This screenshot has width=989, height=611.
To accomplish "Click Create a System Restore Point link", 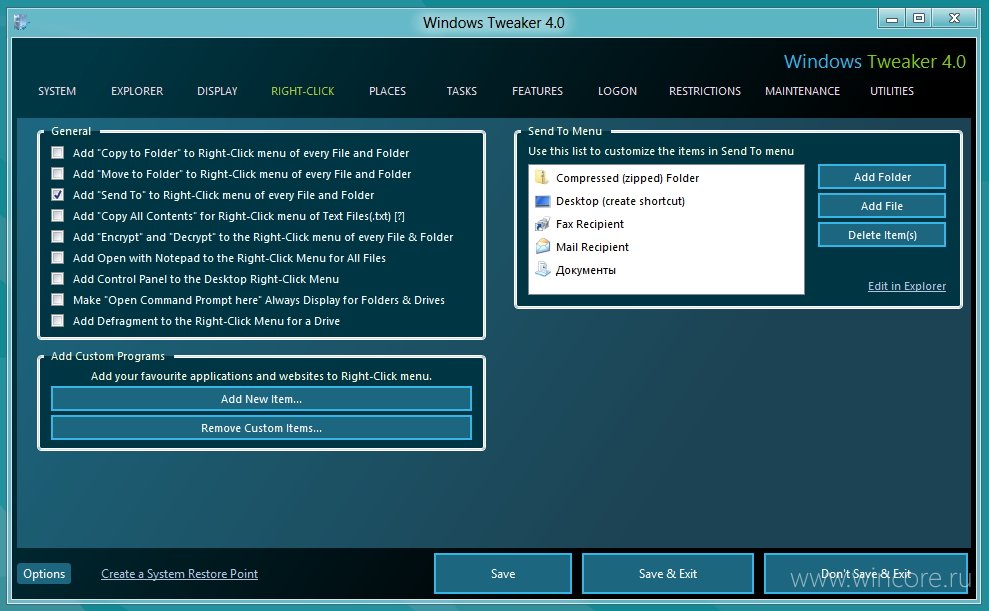I will click(180, 574).
